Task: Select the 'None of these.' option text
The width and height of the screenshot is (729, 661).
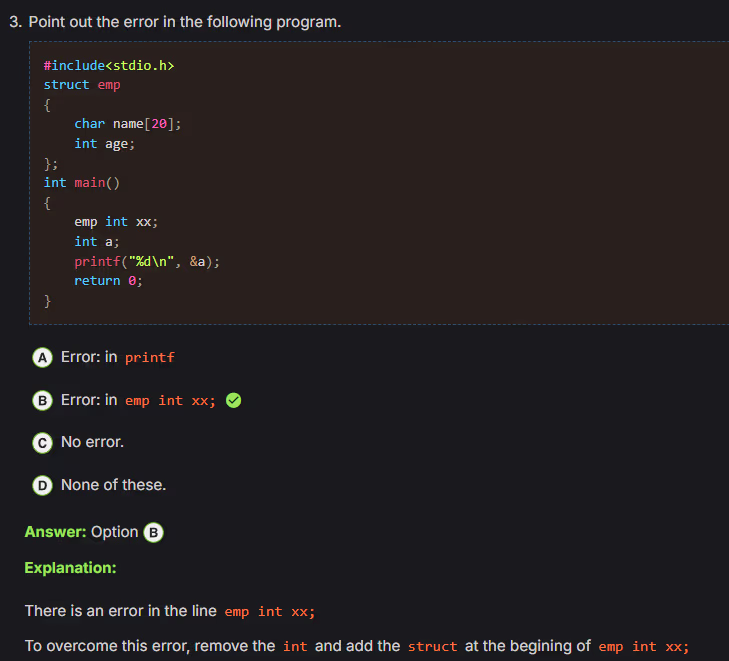Action: pos(113,485)
